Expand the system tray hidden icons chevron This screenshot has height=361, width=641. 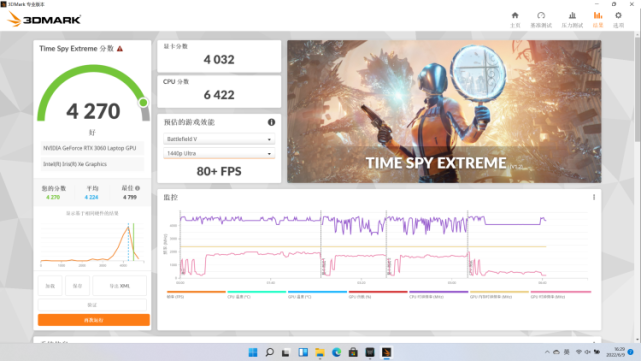[547, 352]
